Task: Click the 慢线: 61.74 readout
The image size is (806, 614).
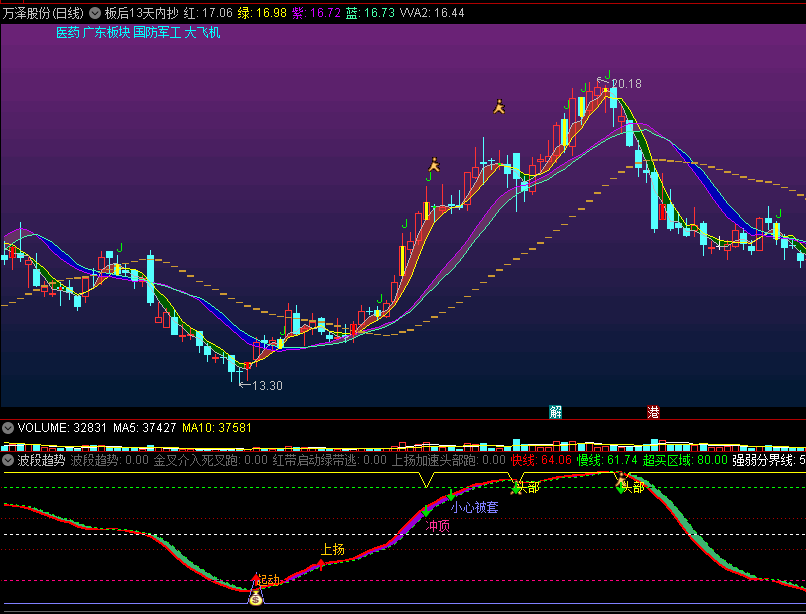Action: click(607, 460)
